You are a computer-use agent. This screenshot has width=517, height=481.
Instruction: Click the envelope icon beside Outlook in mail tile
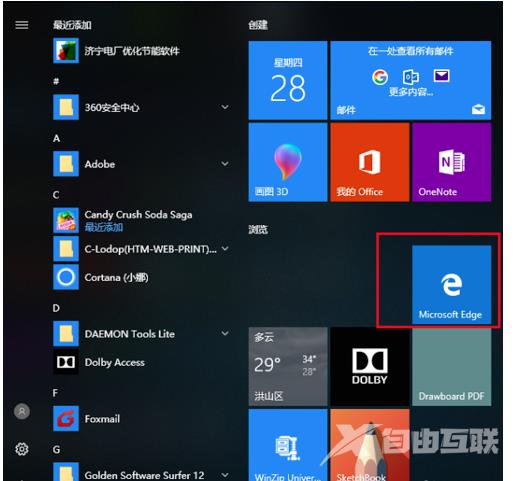coord(441,76)
